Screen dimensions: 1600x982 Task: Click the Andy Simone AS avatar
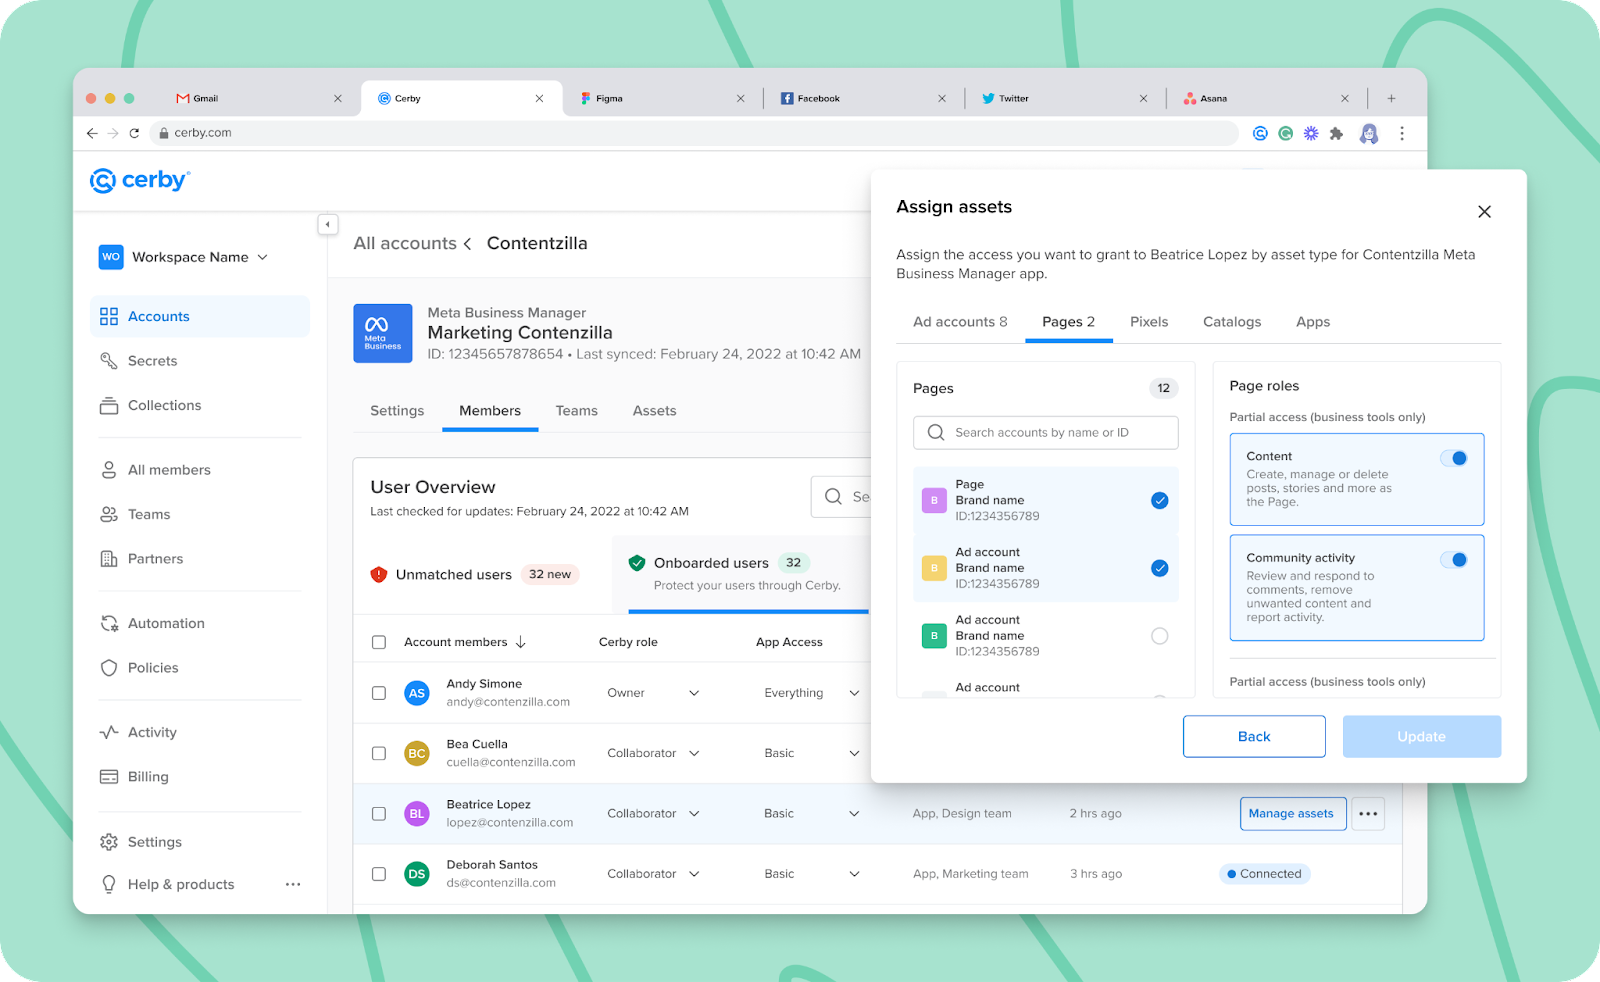coord(417,693)
